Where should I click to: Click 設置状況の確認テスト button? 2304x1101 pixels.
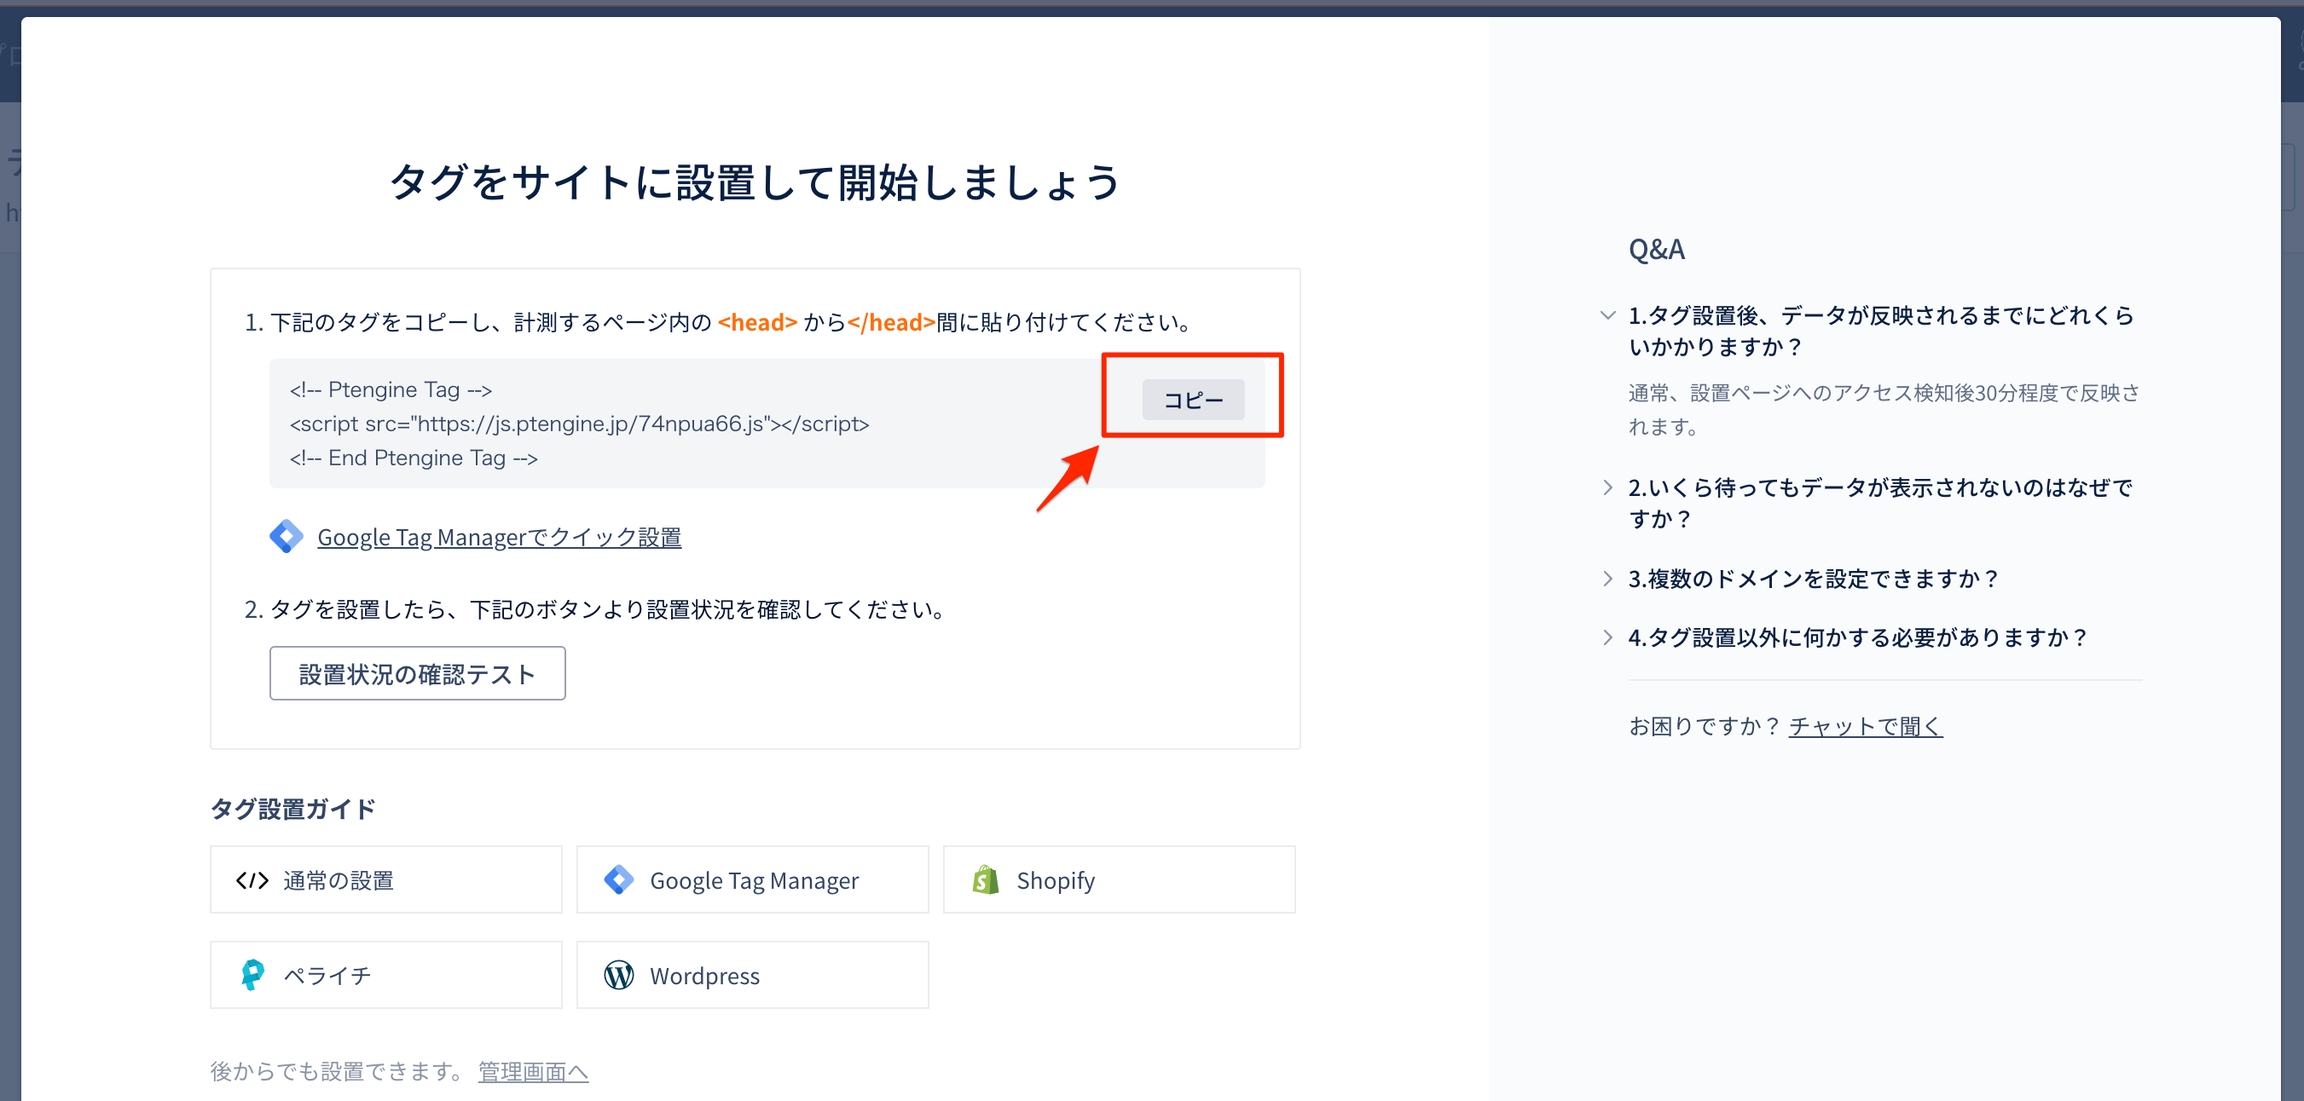click(417, 674)
